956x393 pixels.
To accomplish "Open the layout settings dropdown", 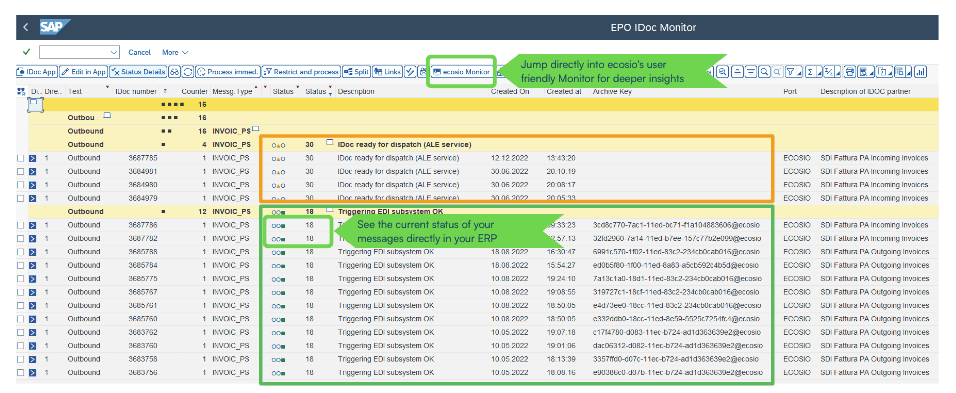I will 904,72.
